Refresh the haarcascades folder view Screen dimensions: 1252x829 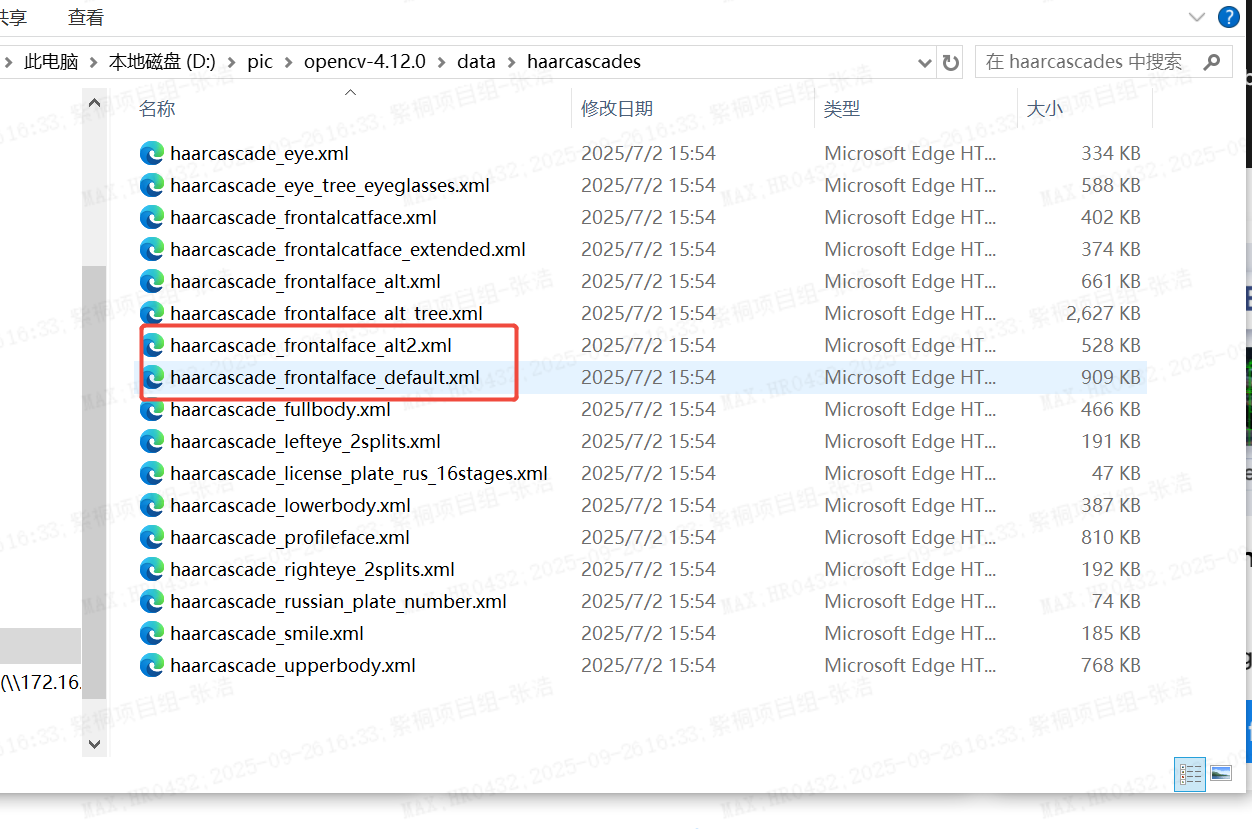(x=951, y=62)
